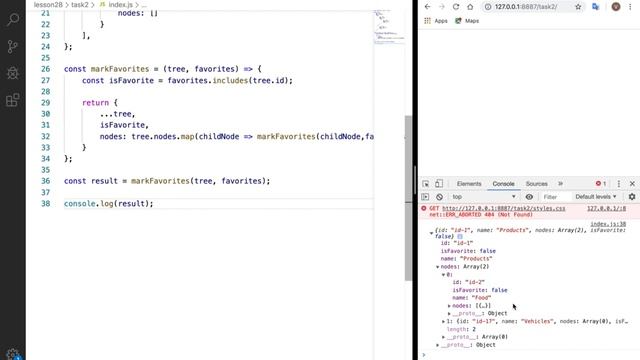The width and height of the screenshot is (640, 360).
Task: Click 'isFavorite: false' under id-2
Action: click(480, 290)
